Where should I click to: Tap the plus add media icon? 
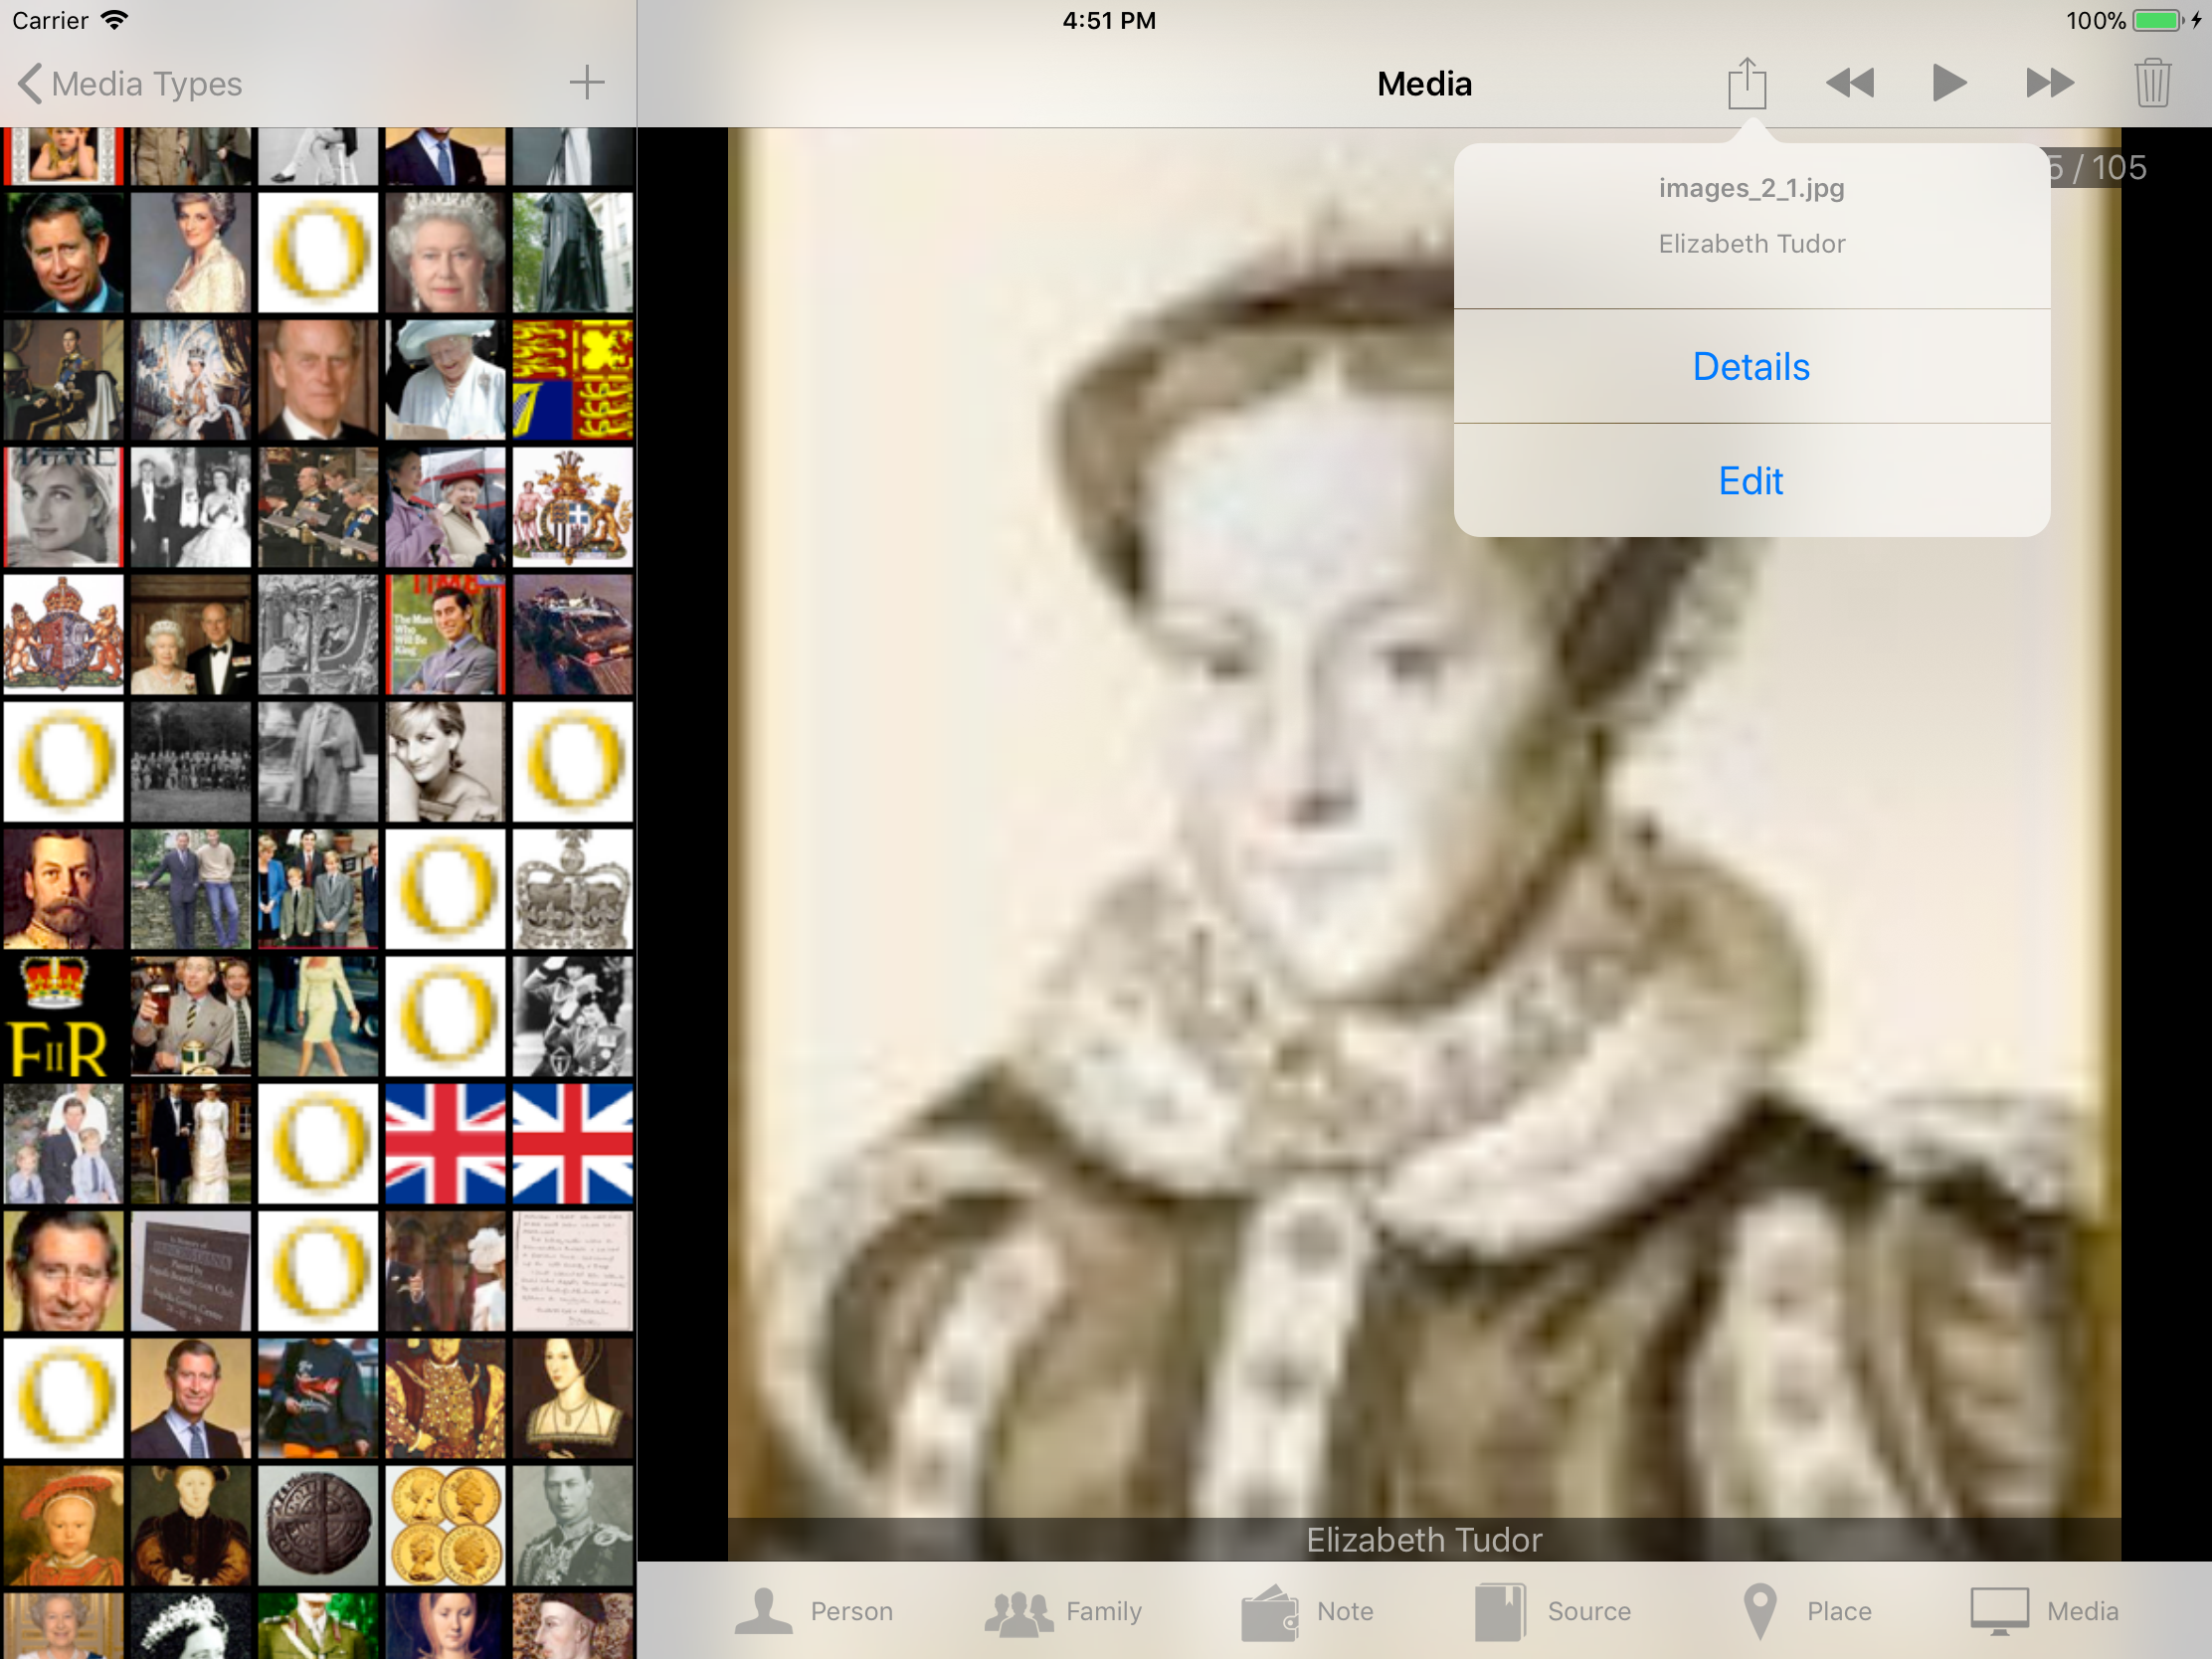(x=587, y=83)
